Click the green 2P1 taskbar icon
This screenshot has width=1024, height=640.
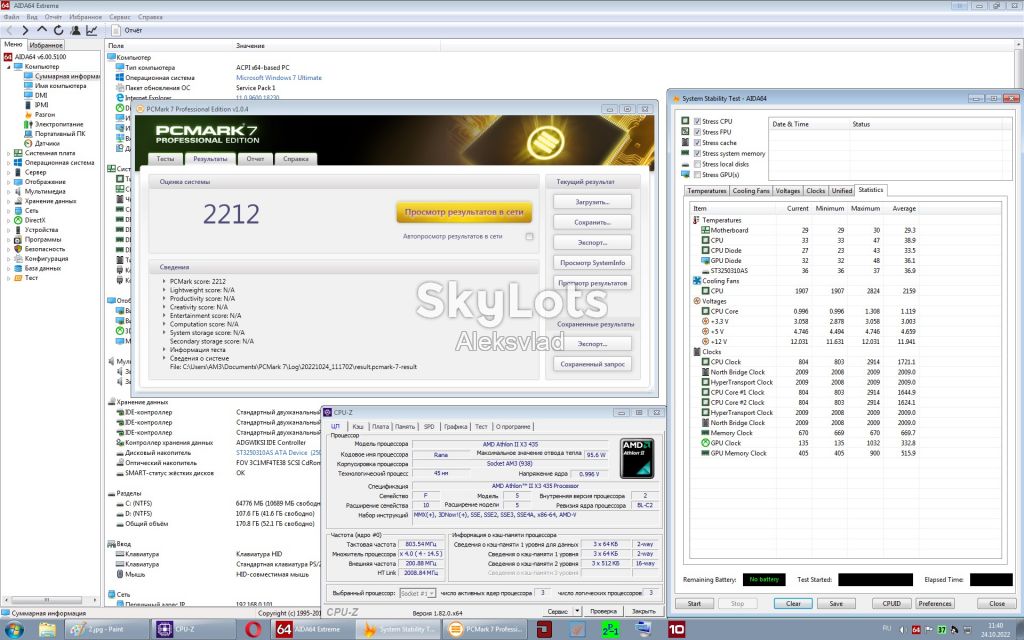coord(610,630)
